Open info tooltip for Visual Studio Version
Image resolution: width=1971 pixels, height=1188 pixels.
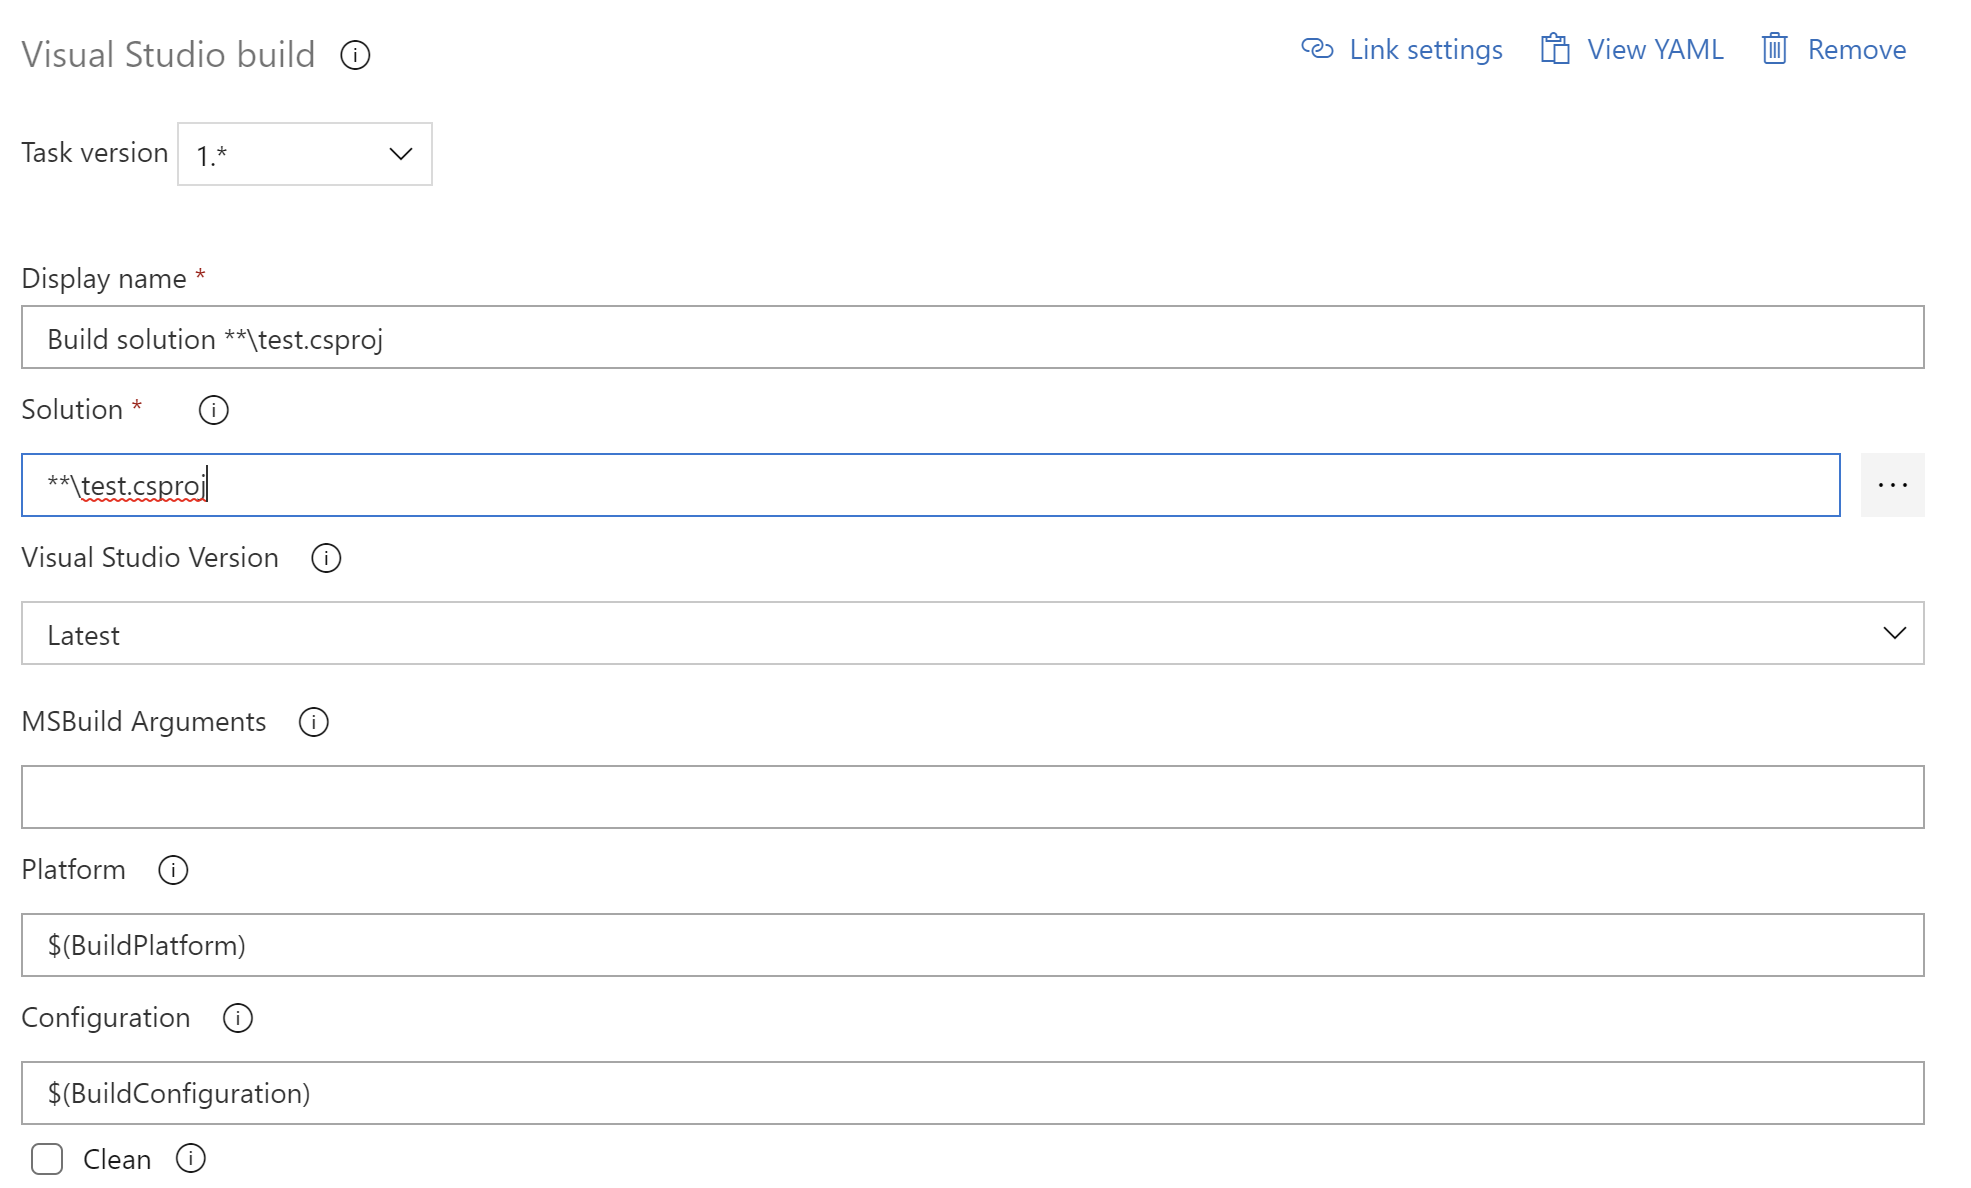pos(326,558)
